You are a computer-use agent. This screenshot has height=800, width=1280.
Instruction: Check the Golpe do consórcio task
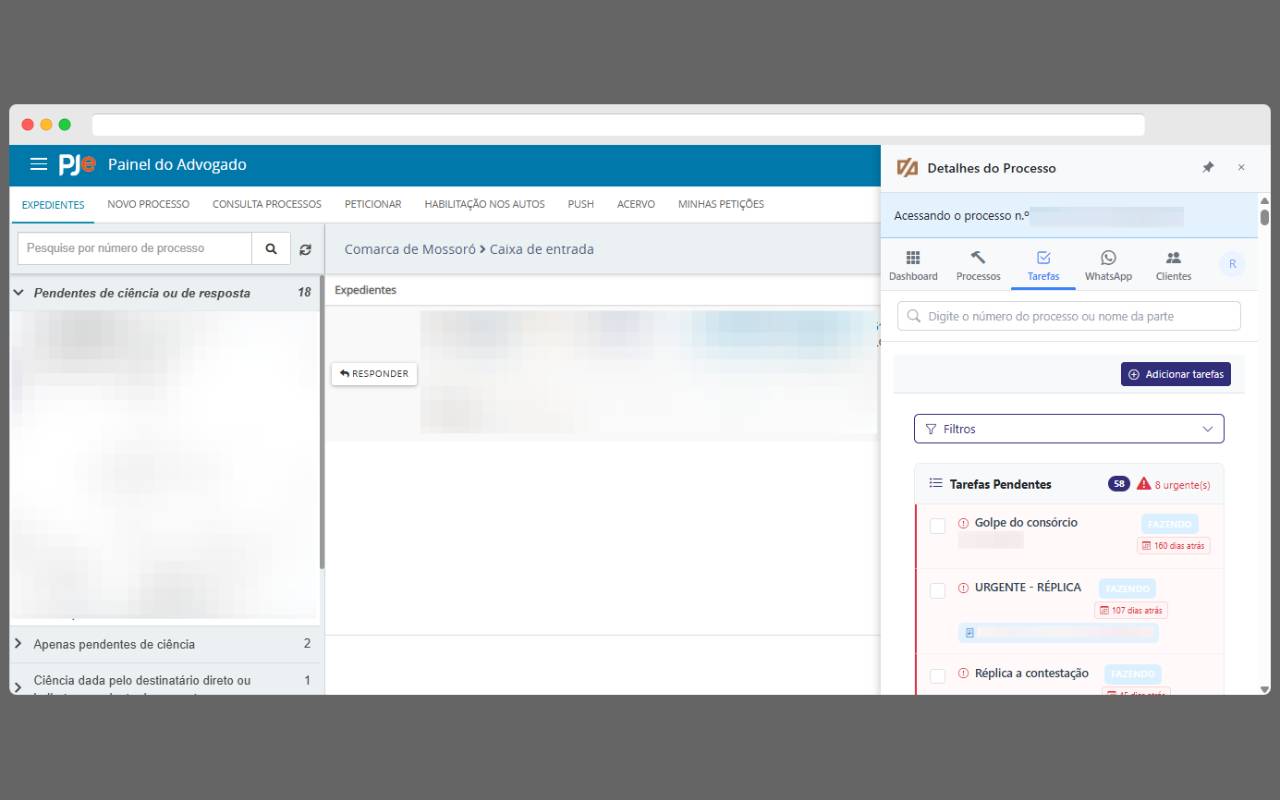[x=937, y=526]
